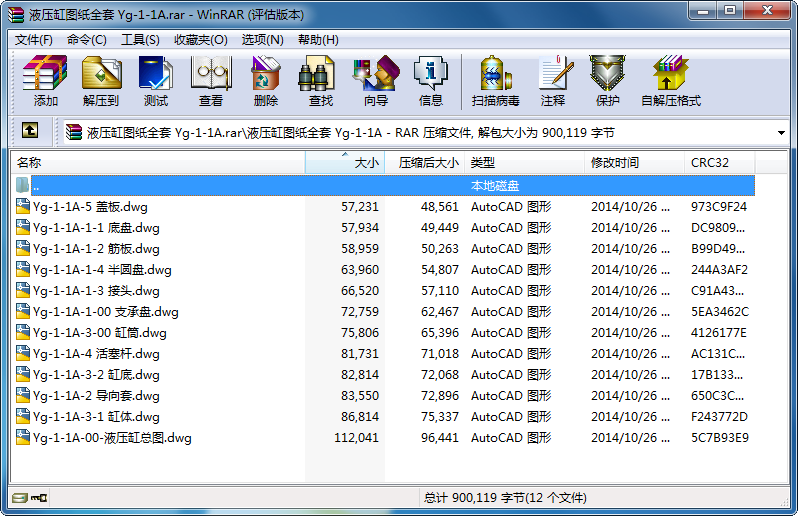Click file icon of Yg-1-1A-00-液压缸总图.dwg

(x=22, y=437)
